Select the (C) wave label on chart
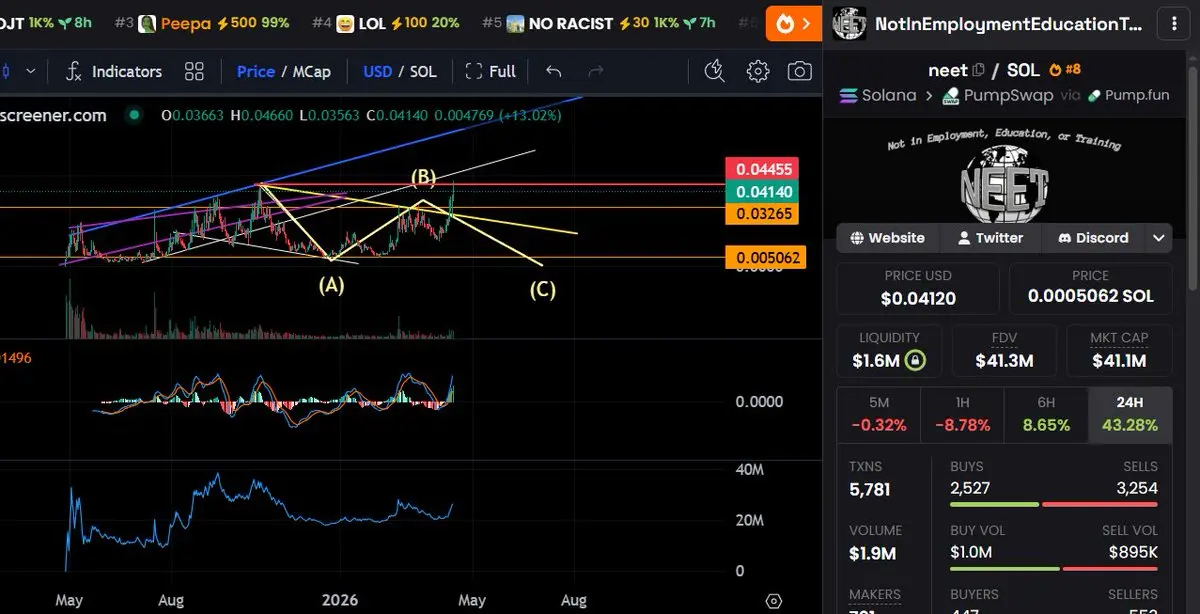1200x614 pixels. click(542, 290)
